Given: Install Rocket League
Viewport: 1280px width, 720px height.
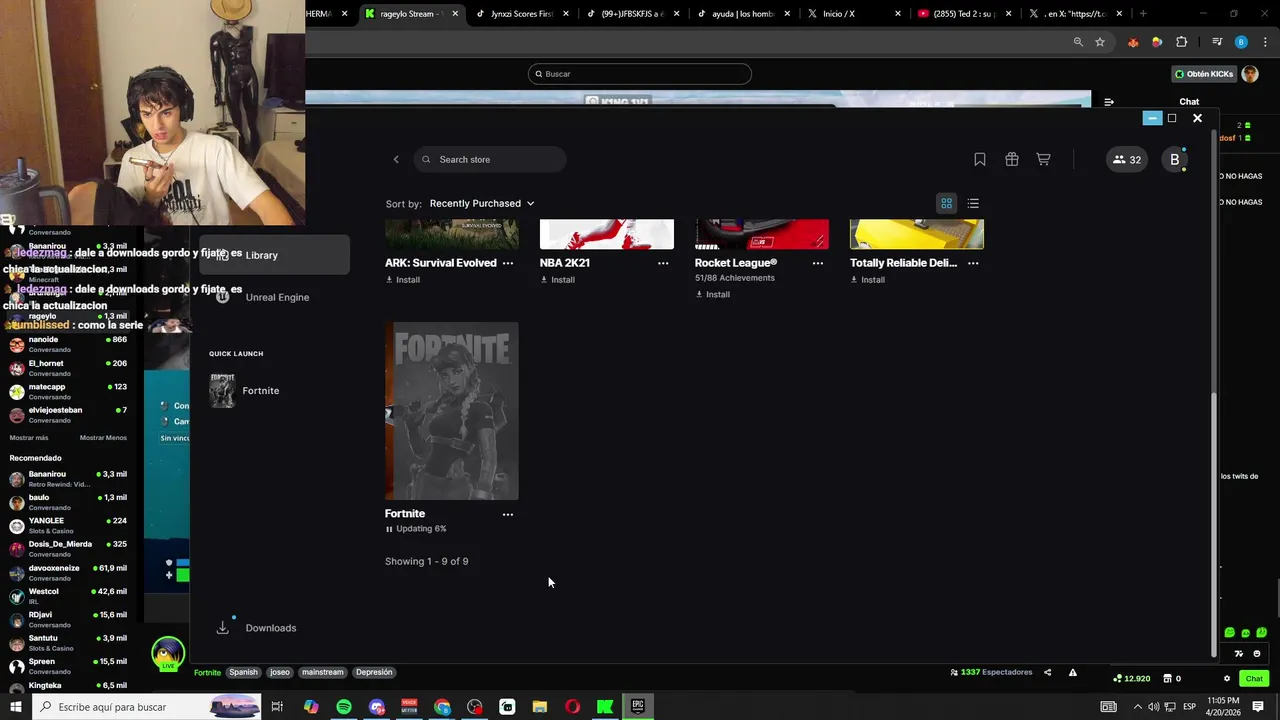Looking at the screenshot, I should (x=713, y=295).
